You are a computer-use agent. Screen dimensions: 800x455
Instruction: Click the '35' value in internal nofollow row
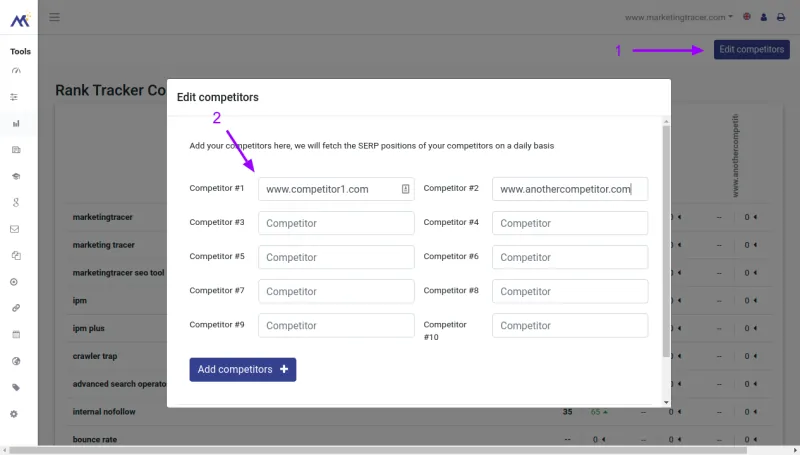pos(567,412)
